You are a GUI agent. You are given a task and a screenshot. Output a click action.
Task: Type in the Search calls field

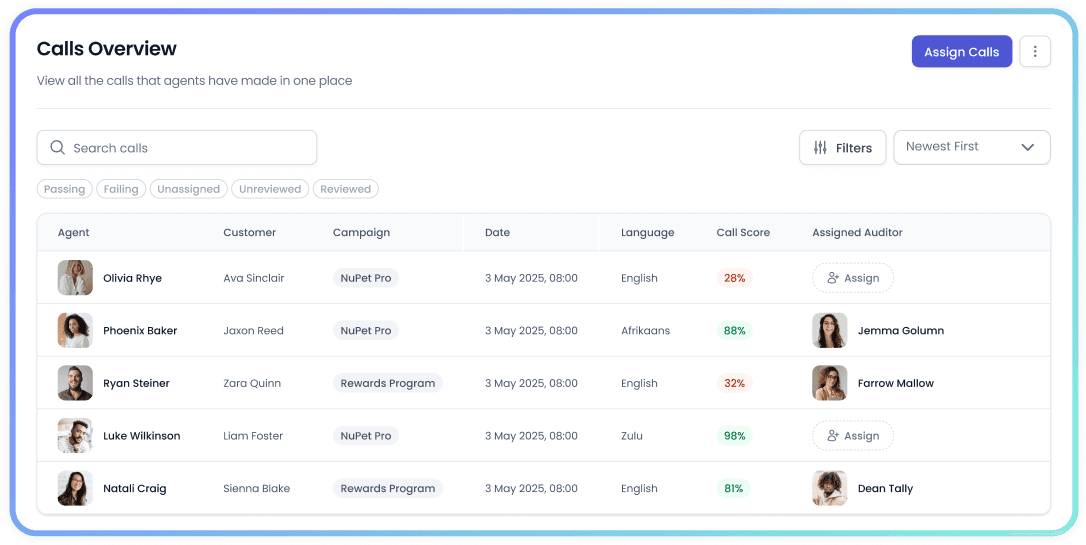click(x=185, y=148)
